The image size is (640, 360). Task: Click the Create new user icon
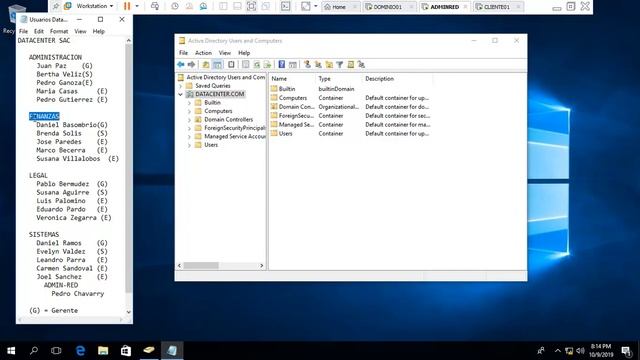[x=307, y=64]
